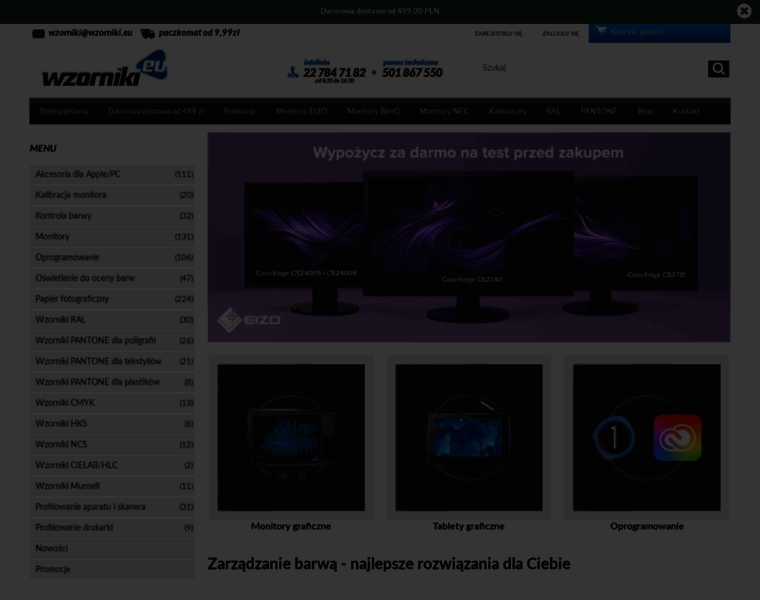The image size is (760, 600).
Task: Click the envelope email icon
Action: (x=38, y=33)
